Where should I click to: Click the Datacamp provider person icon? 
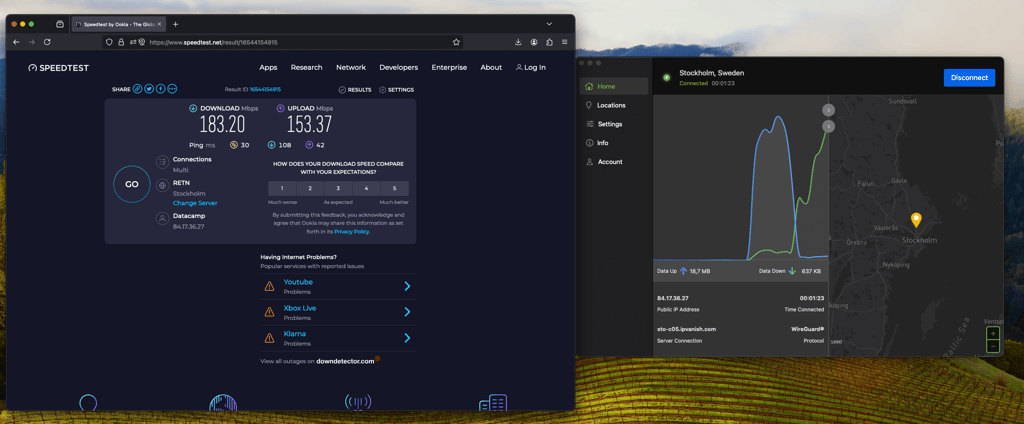[162, 218]
